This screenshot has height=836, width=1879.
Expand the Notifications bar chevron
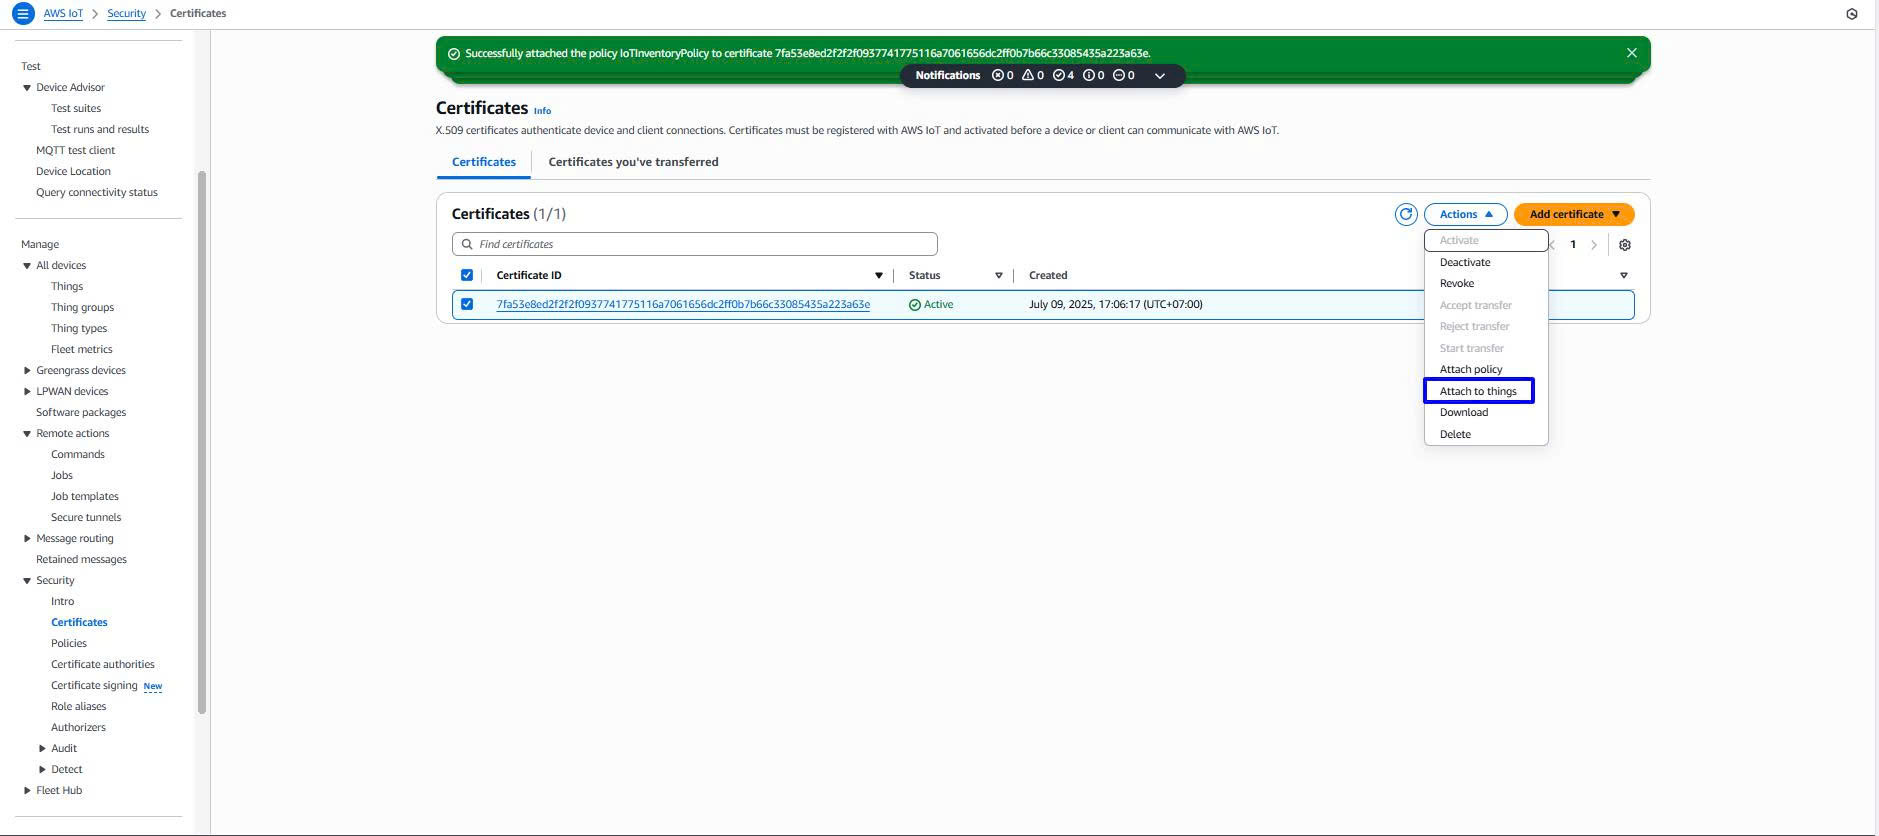(x=1159, y=76)
